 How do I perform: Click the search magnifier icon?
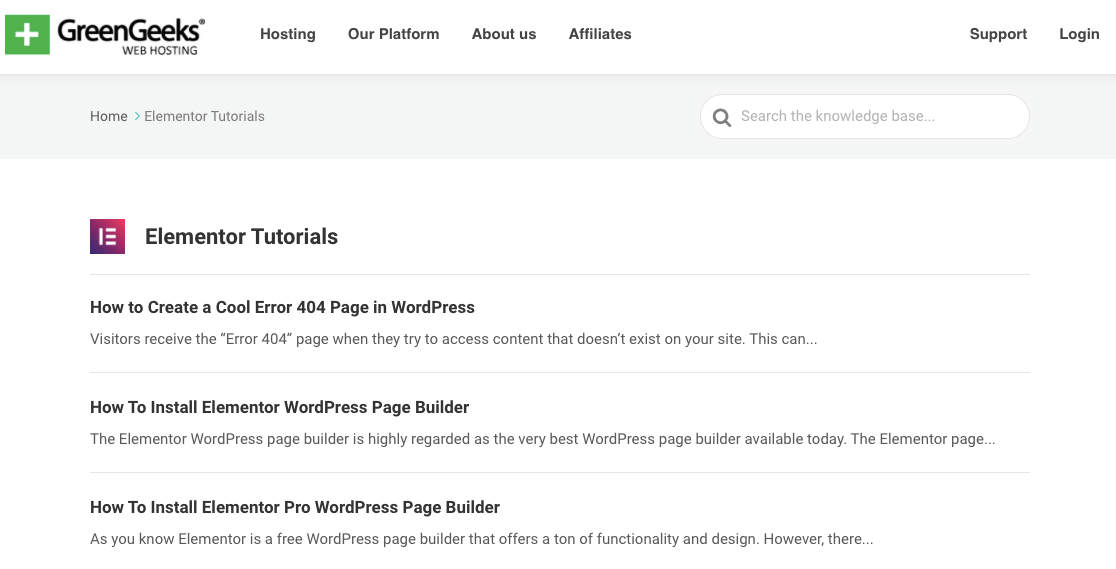(722, 118)
